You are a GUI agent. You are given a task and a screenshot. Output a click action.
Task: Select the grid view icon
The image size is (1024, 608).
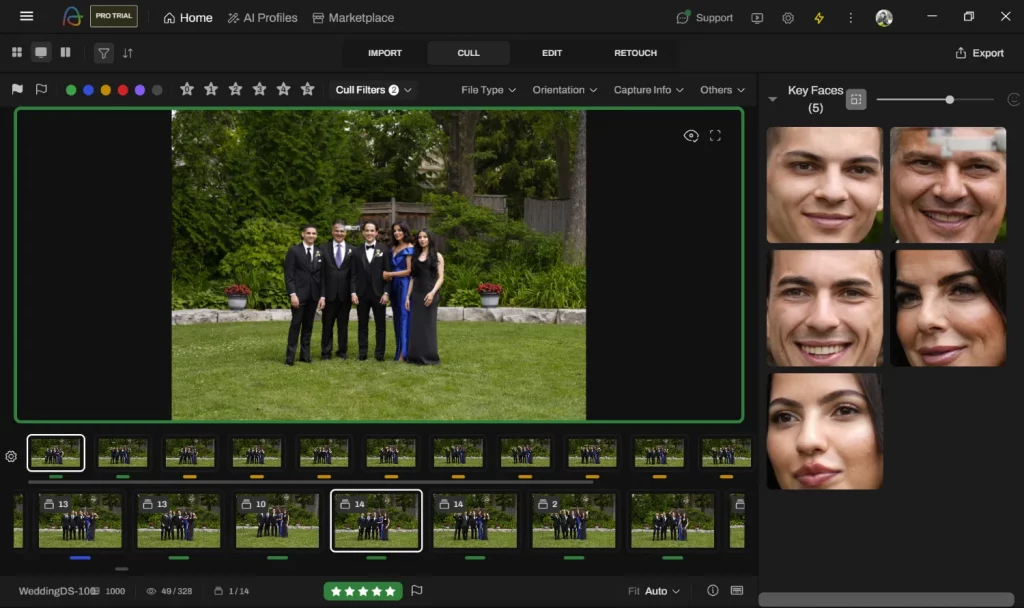[x=17, y=52]
